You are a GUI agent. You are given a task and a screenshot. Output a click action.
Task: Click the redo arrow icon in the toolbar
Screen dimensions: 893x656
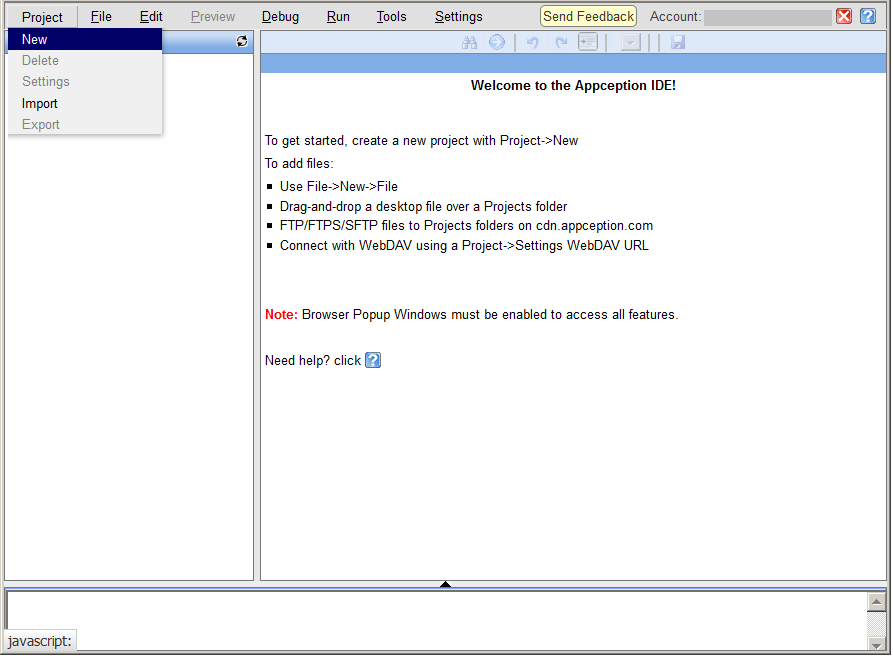tap(561, 43)
